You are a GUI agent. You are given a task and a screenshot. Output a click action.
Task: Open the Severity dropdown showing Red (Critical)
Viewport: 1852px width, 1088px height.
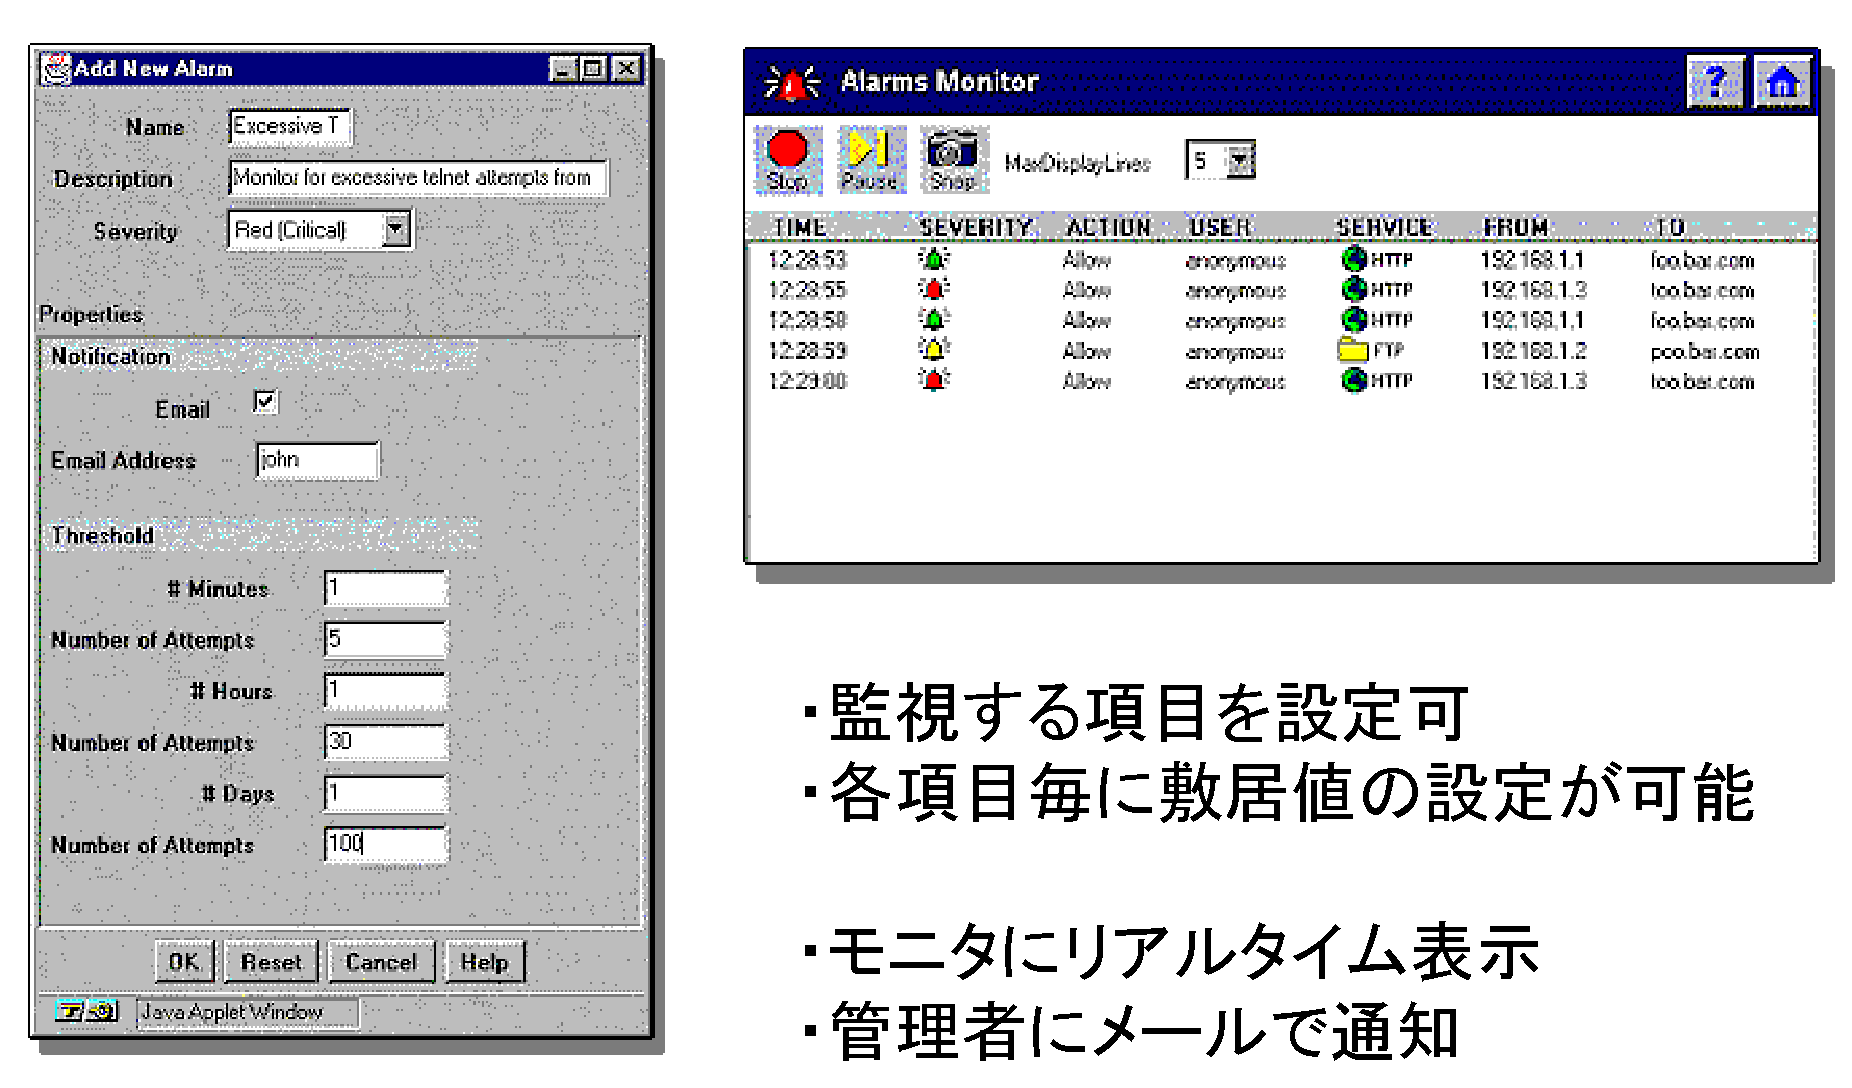[396, 230]
